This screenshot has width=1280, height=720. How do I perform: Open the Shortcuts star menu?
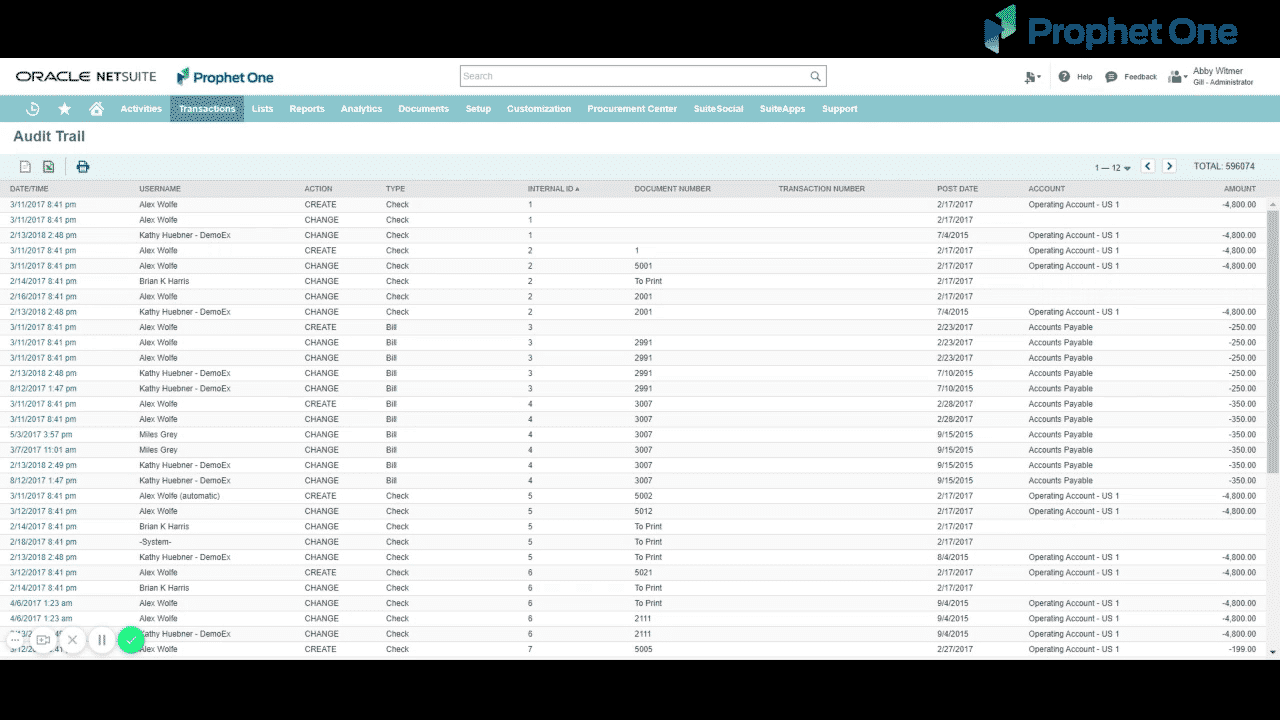[64, 108]
